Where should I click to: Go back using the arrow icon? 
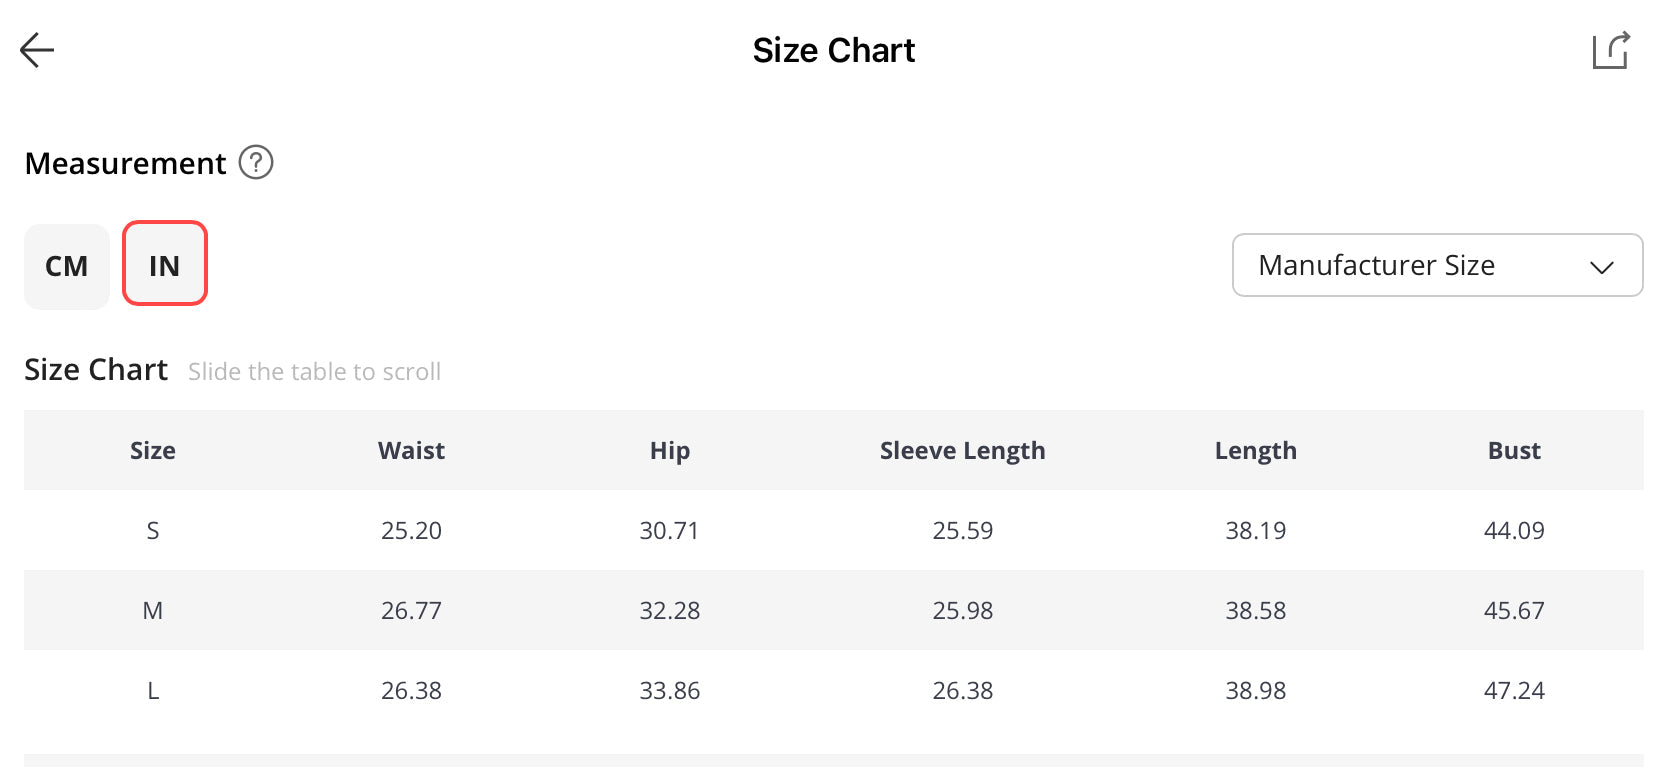point(37,50)
